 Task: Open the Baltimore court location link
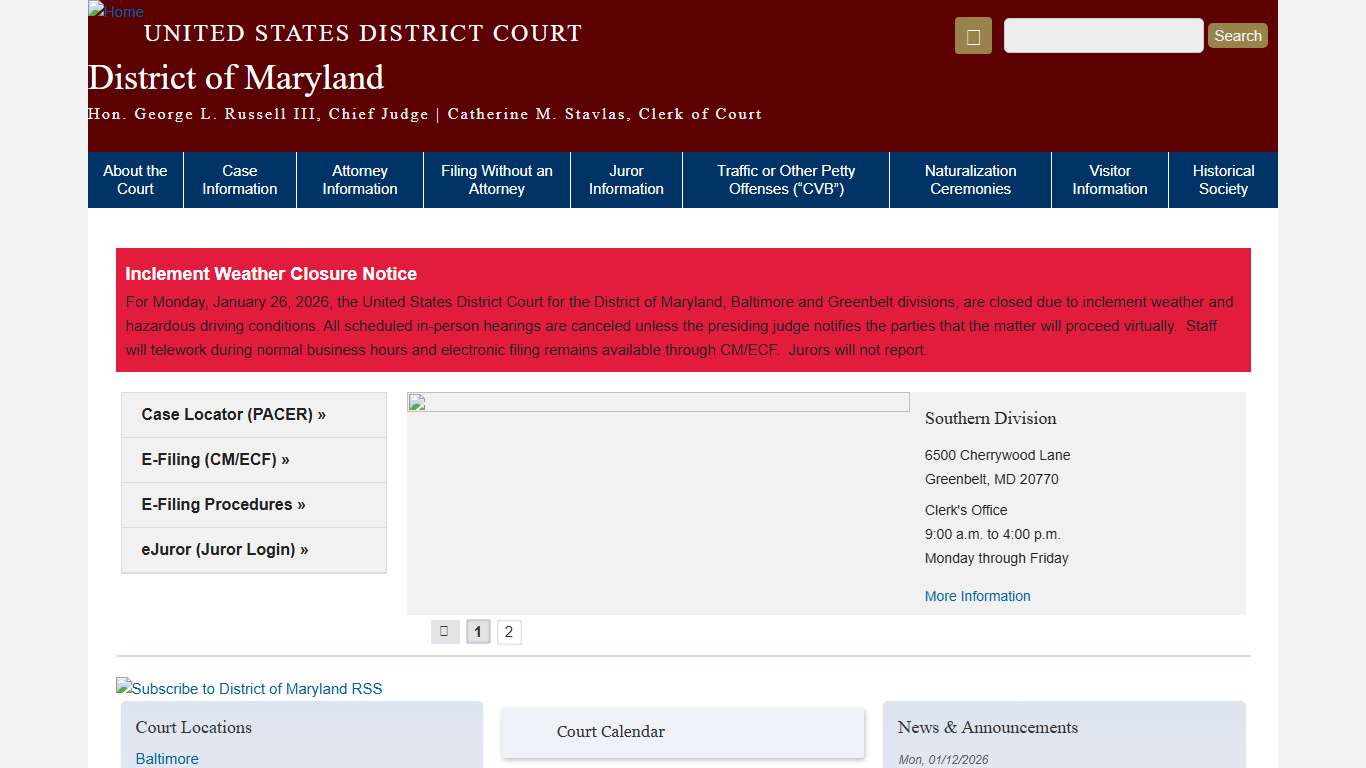coord(166,758)
